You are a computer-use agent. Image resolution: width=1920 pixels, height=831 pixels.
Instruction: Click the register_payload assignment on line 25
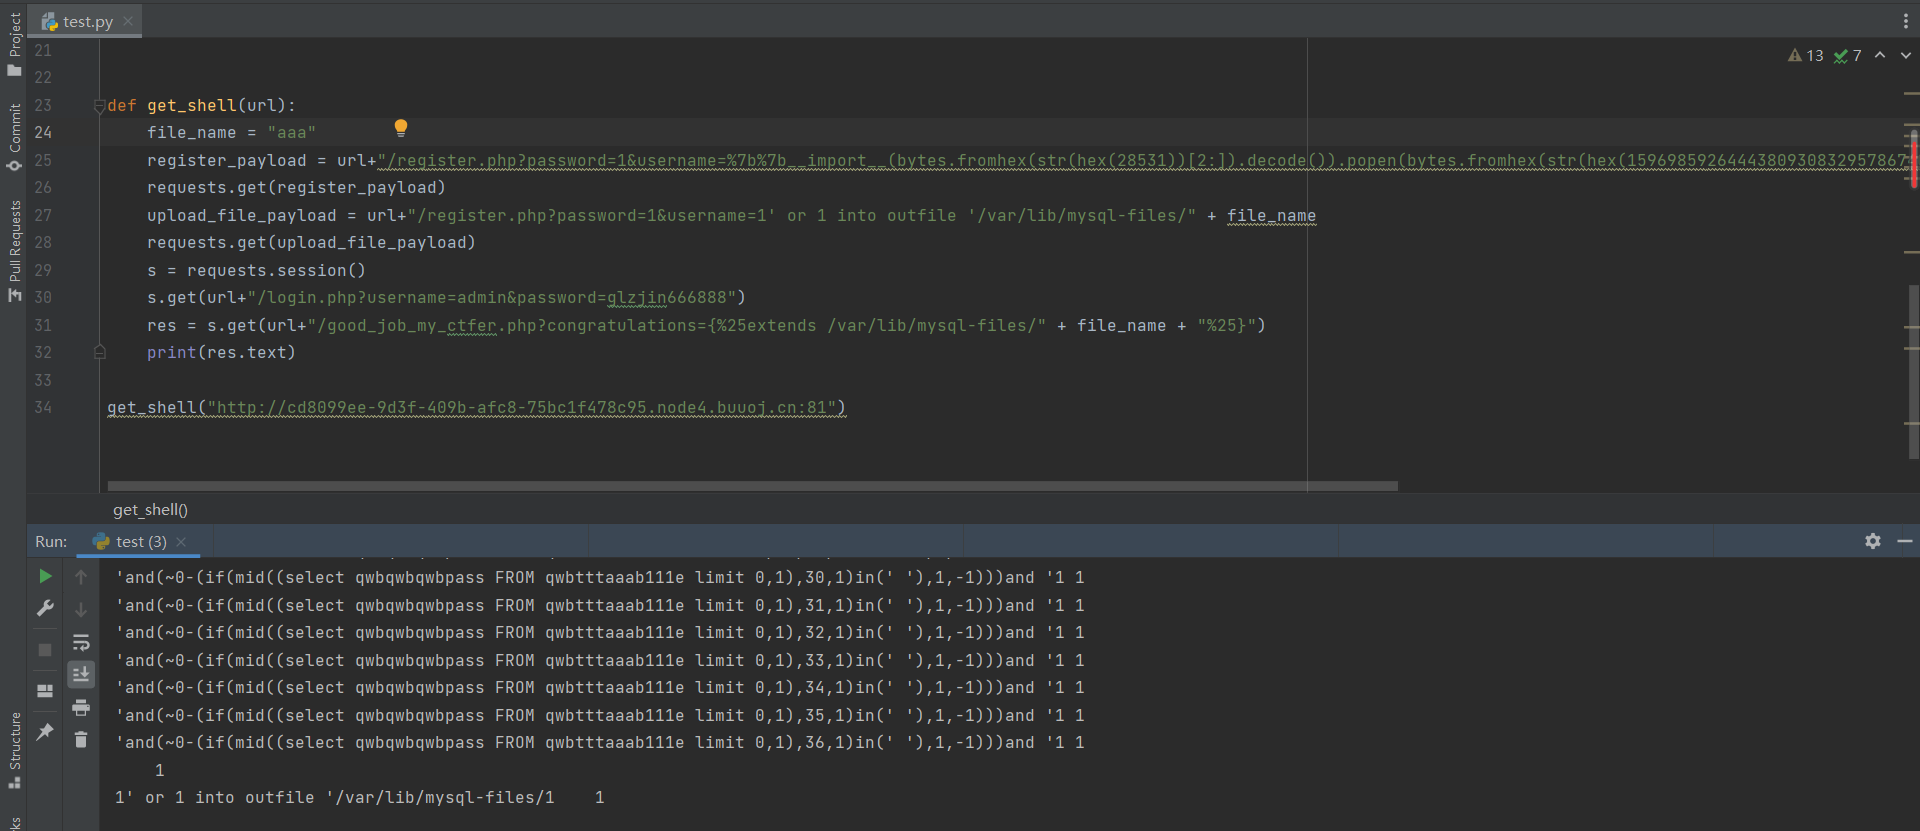pos(1026,161)
